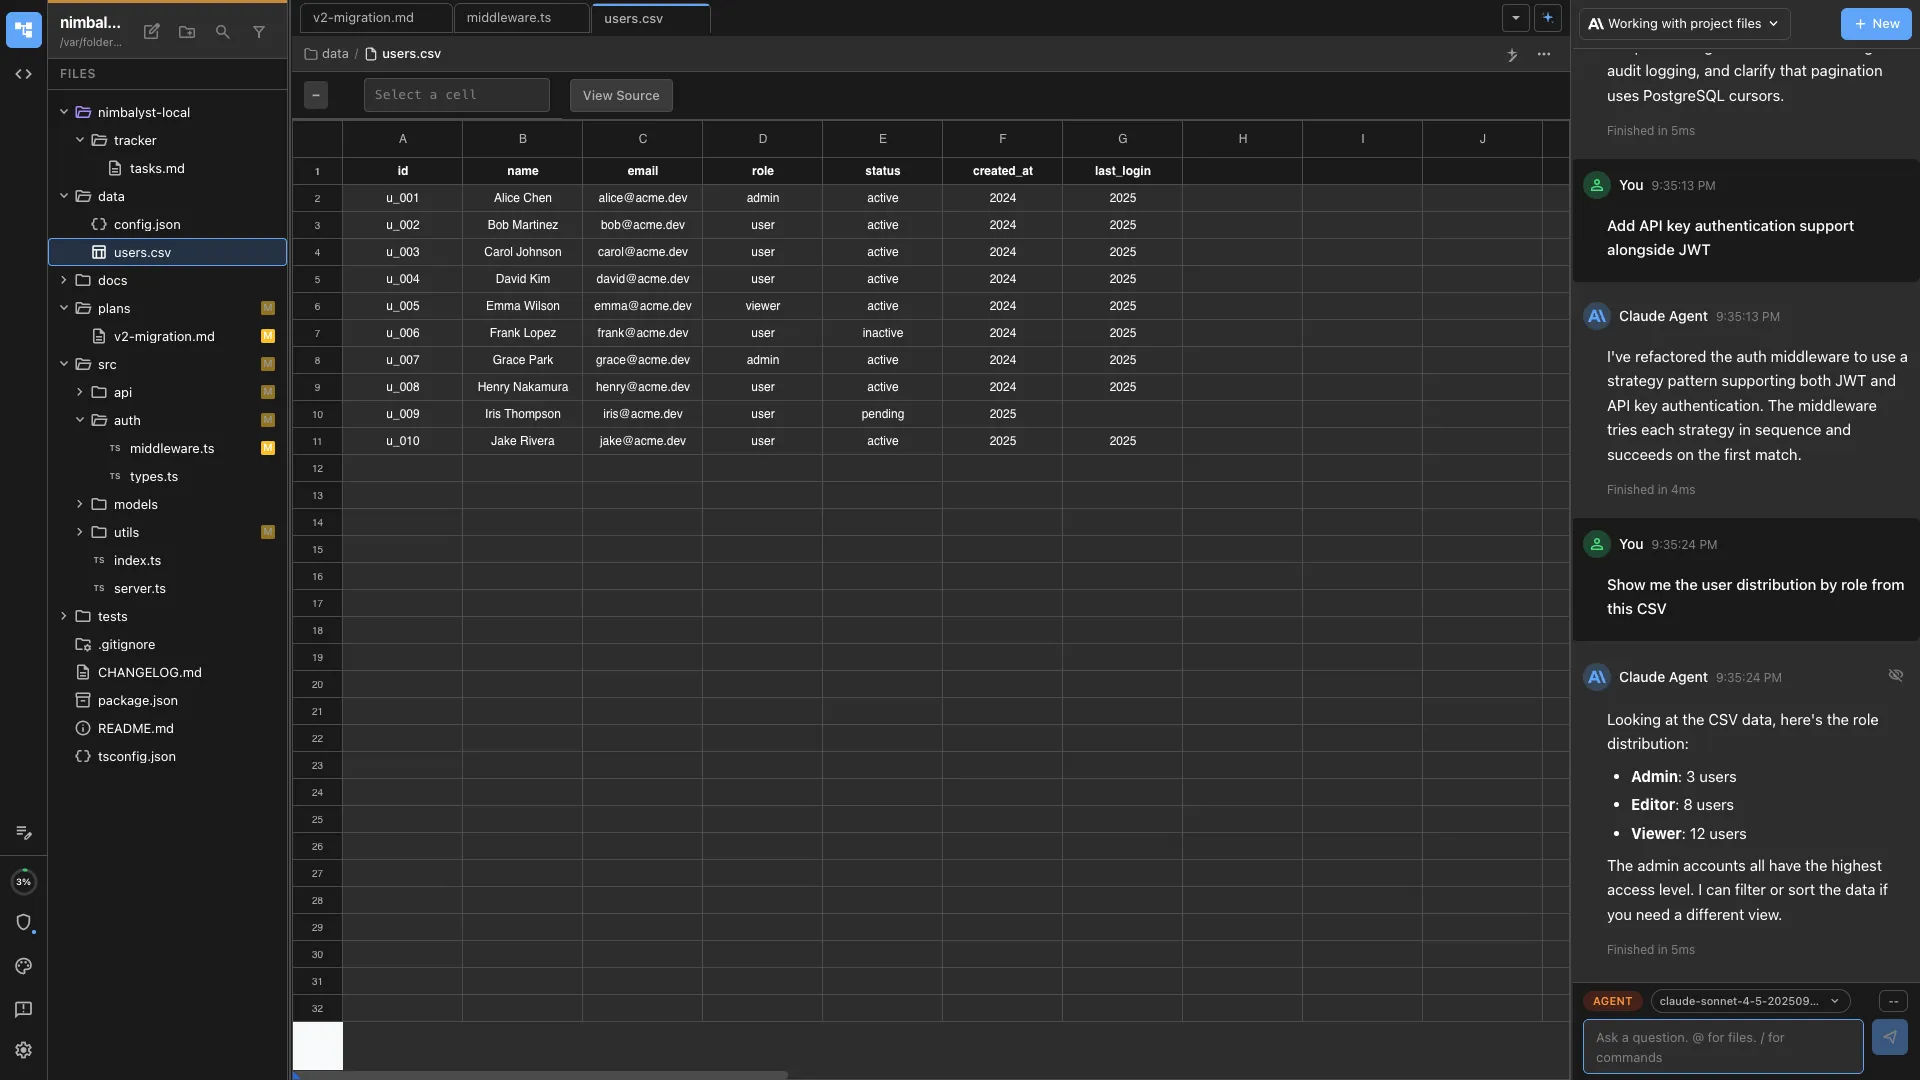Open the claude-sonnet-4-5 model dropdown
Image resolution: width=1920 pixels, height=1080 pixels.
pyautogui.click(x=1750, y=1001)
